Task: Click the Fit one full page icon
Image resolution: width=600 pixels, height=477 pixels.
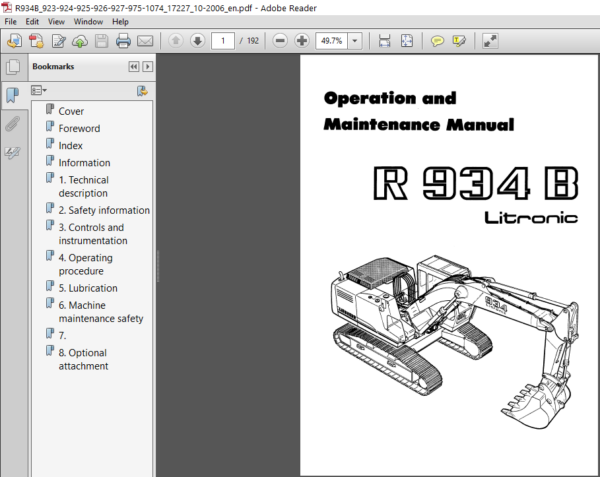Action: [407, 41]
